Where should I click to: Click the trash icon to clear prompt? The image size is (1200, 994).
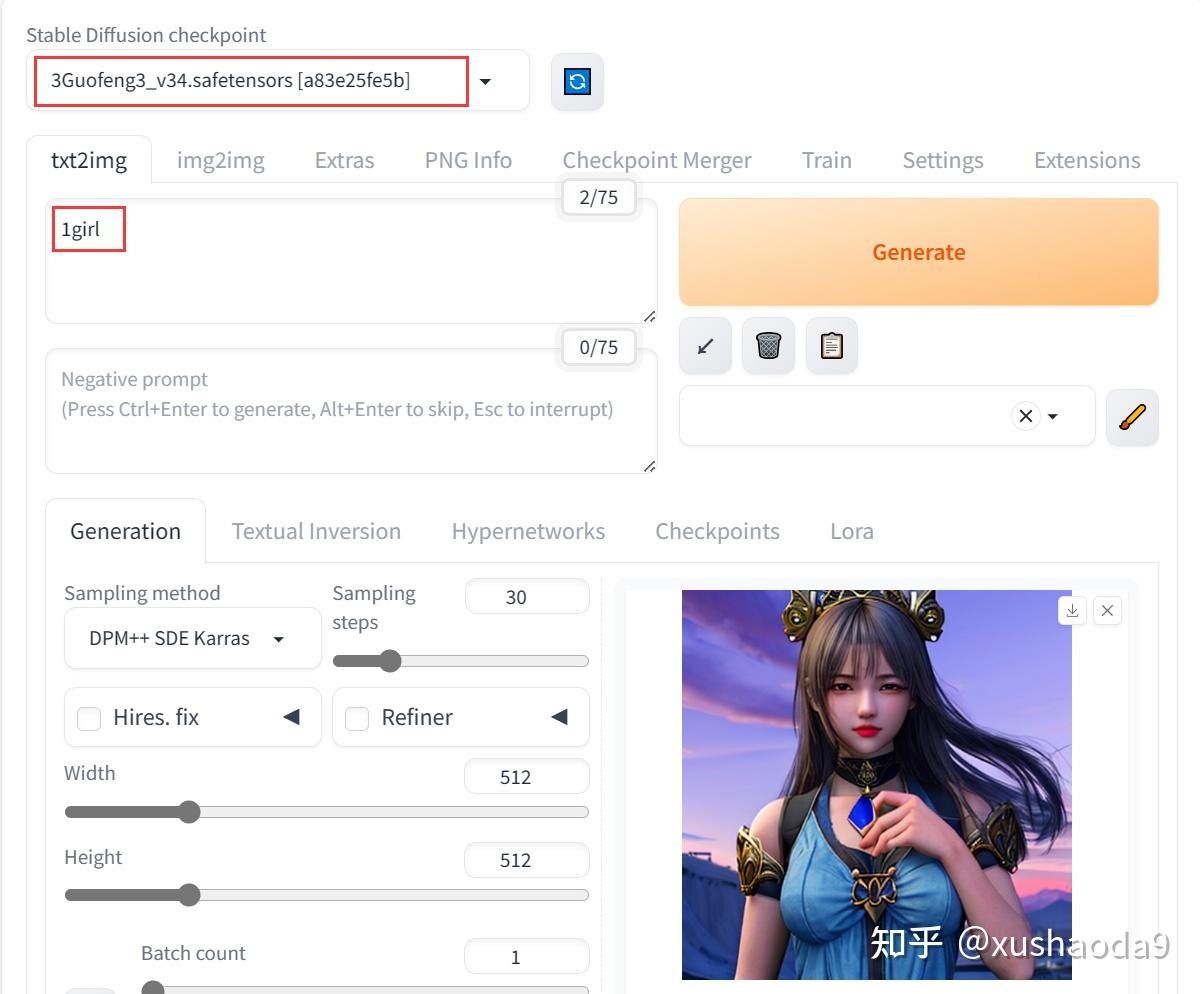(x=768, y=346)
